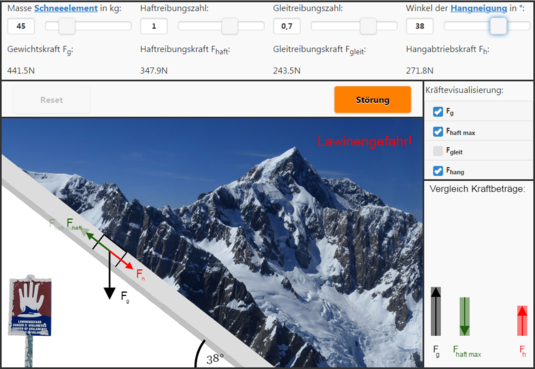The width and height of the screenshot is (535, 369).
Task: Uncheck the Fg force visualization checkbox
Action: pos(438,112)
